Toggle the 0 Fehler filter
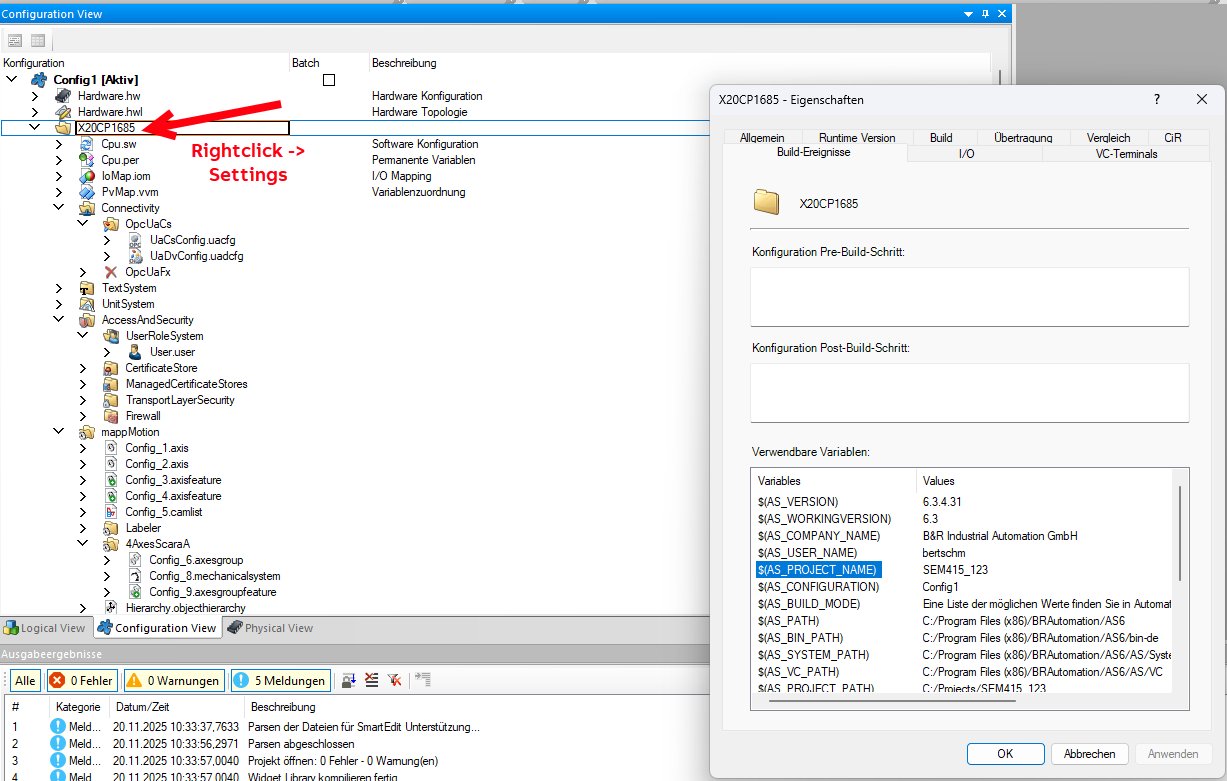This screenshot has width=1227, height=781. coord(81,681)
